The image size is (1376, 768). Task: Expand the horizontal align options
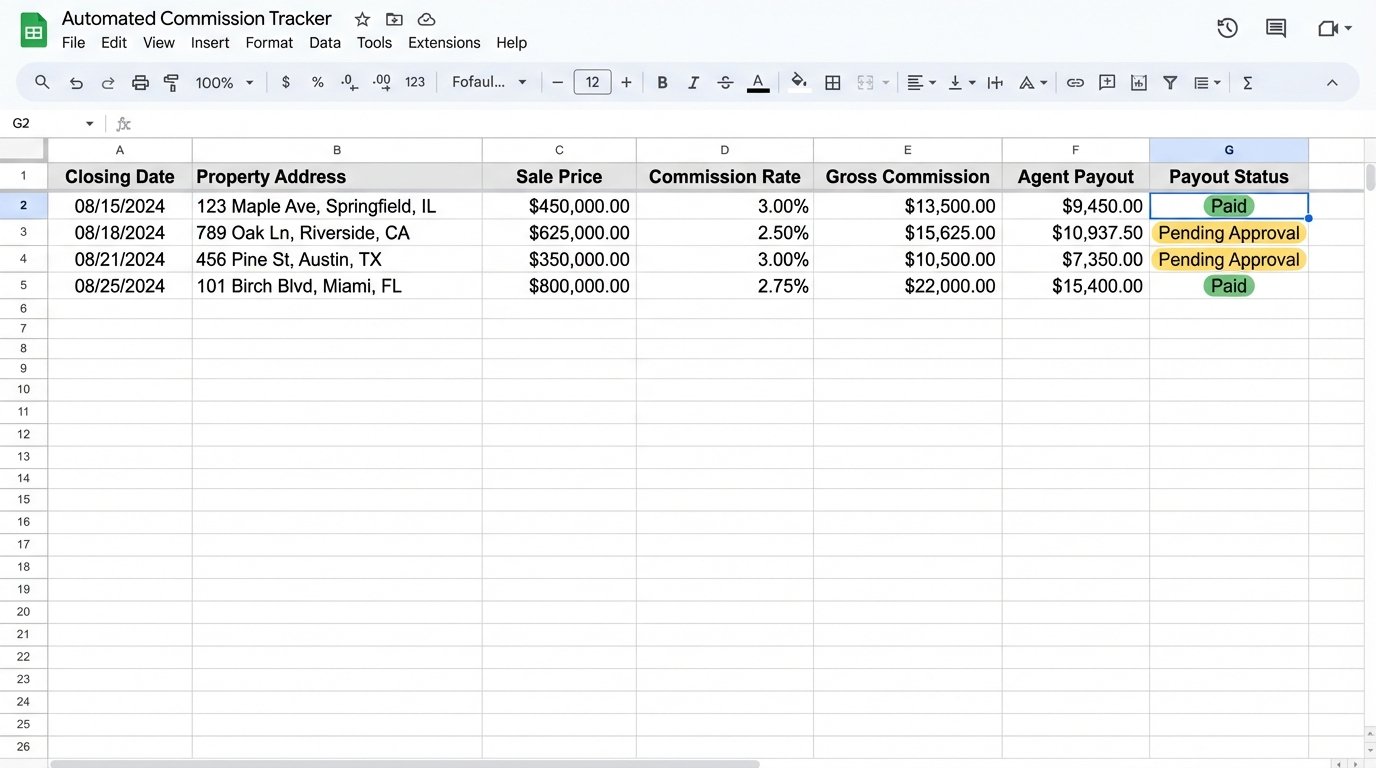point(930,82)
